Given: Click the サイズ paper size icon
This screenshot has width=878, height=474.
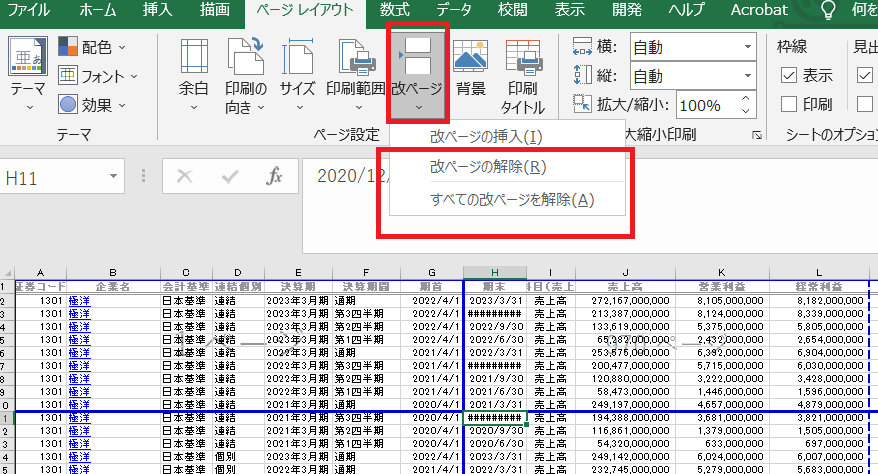Looking at the screenshot, I should click(297, 57).
